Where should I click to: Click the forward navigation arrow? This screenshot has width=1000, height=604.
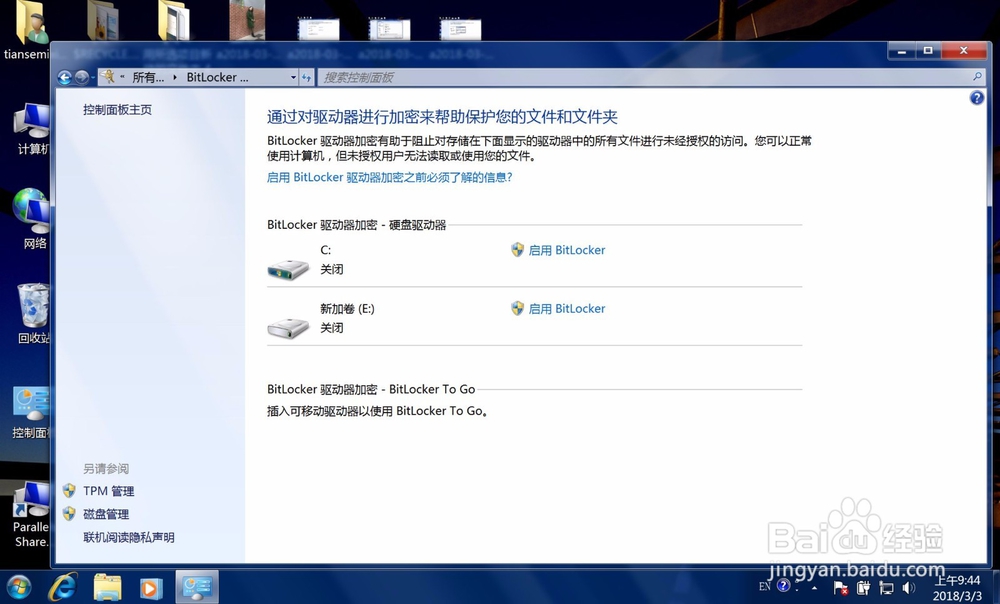(82, 78)
